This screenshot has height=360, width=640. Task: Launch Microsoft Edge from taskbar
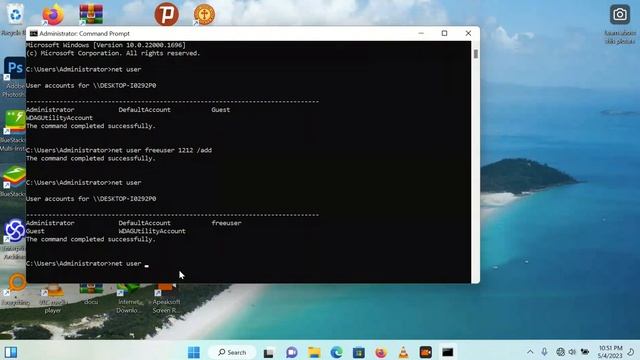[x=336, y=352]
